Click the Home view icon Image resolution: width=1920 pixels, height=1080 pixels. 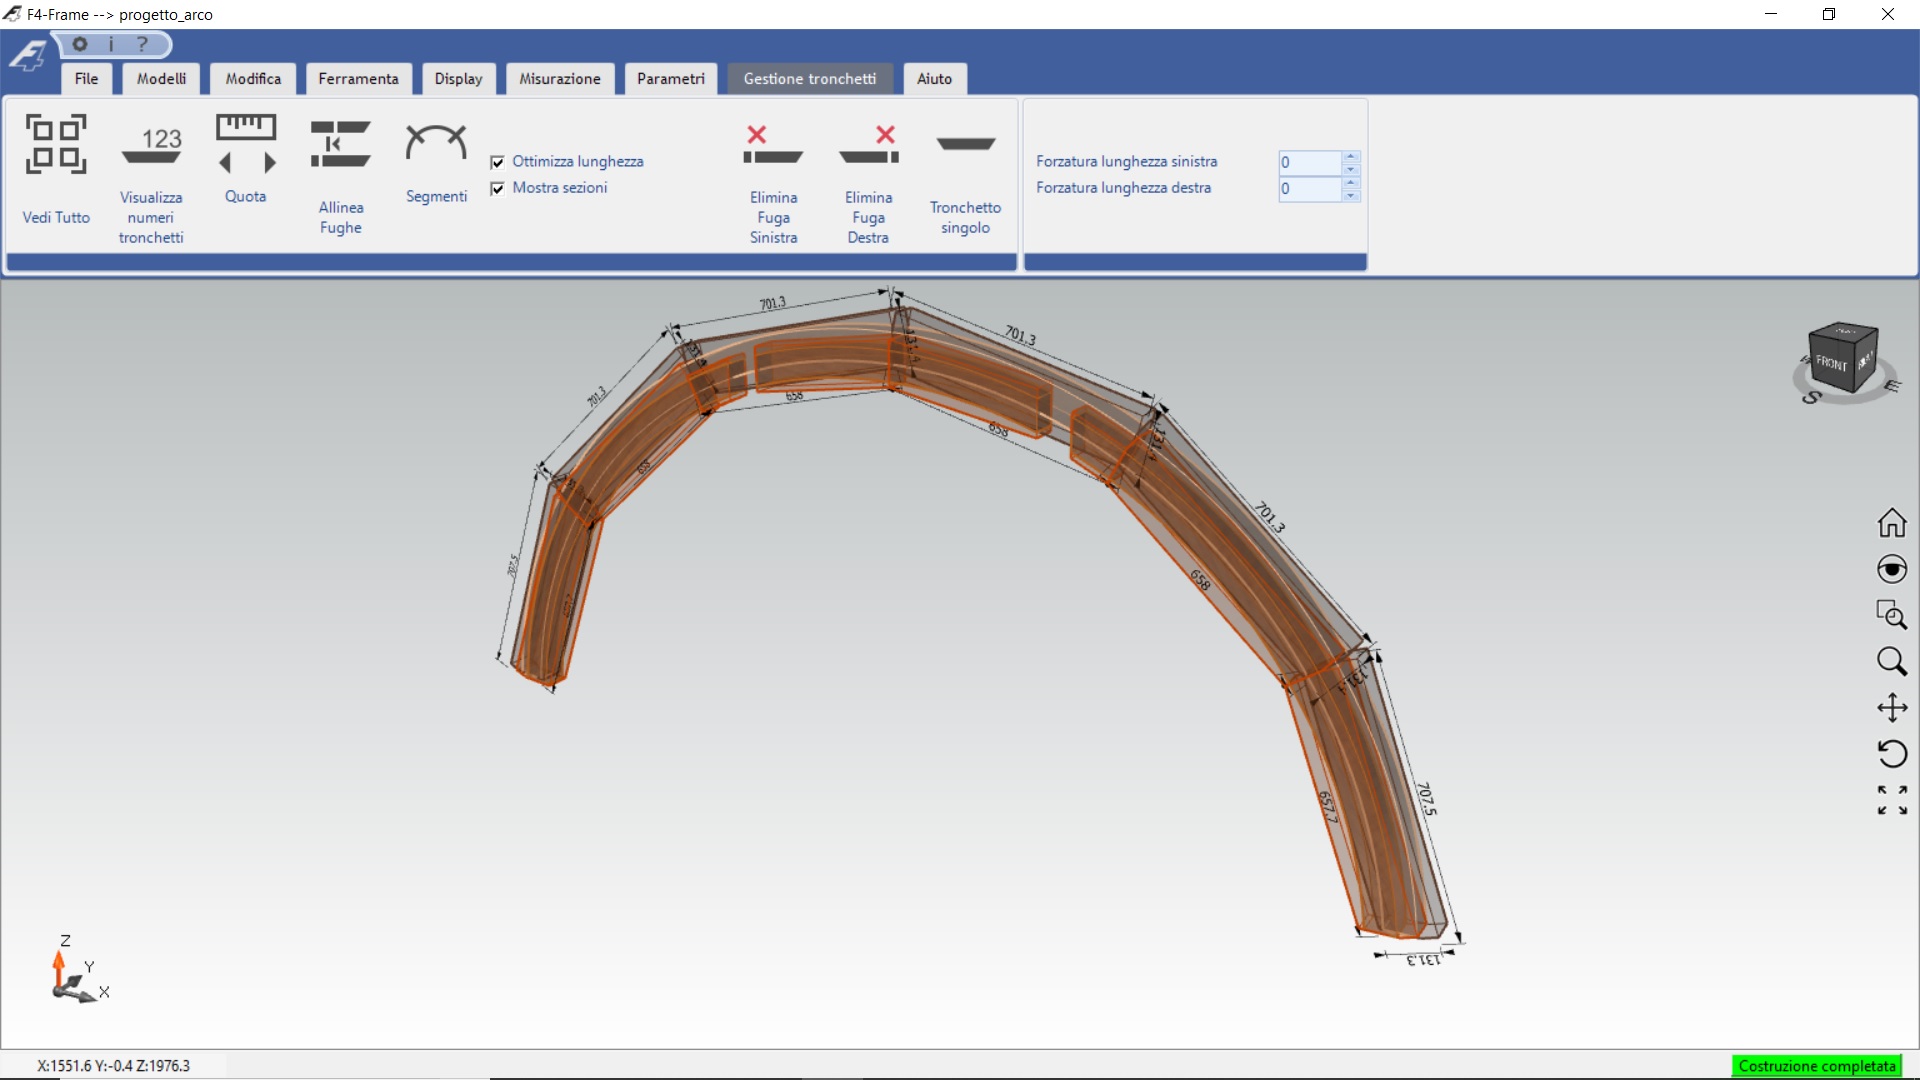pyautogui.click(x=1891, y=523)
